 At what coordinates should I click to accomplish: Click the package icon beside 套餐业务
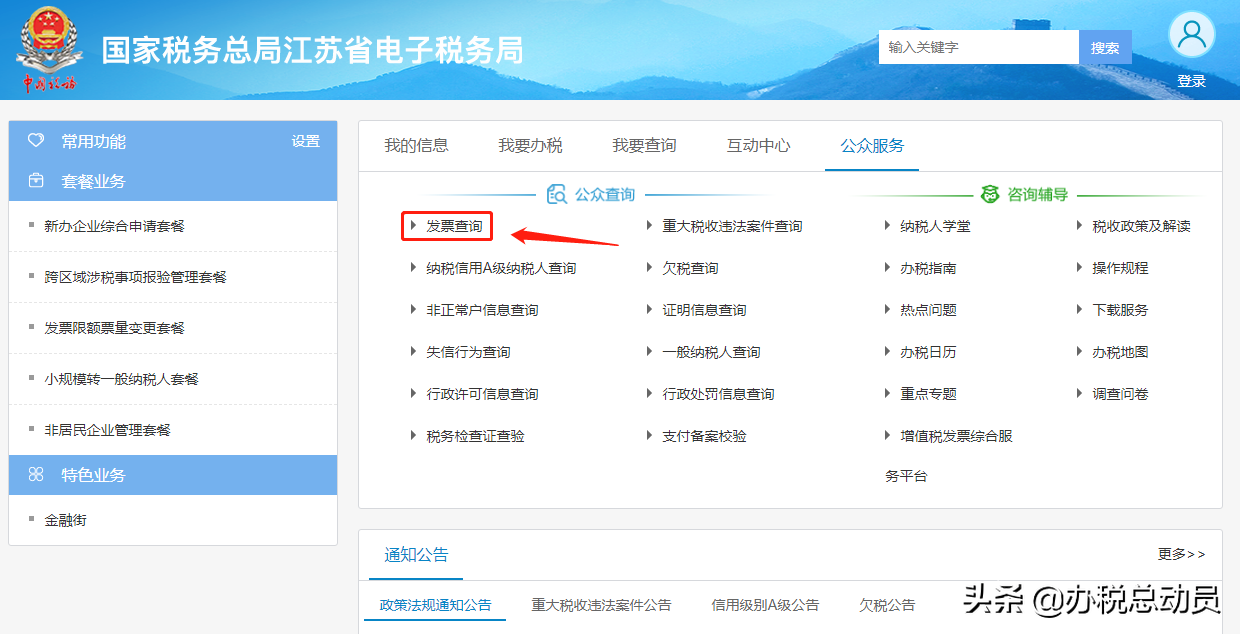click(35, 182)
